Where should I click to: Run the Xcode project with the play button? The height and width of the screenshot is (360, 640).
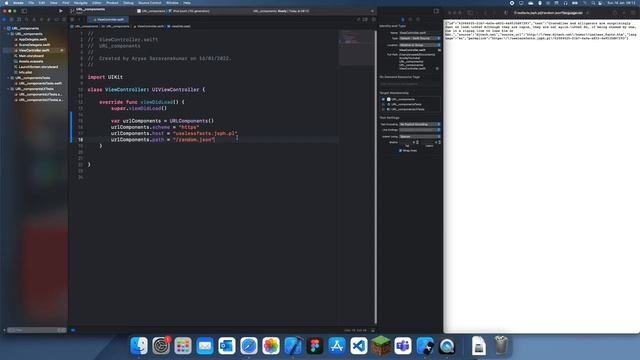(x=61, y=11)
